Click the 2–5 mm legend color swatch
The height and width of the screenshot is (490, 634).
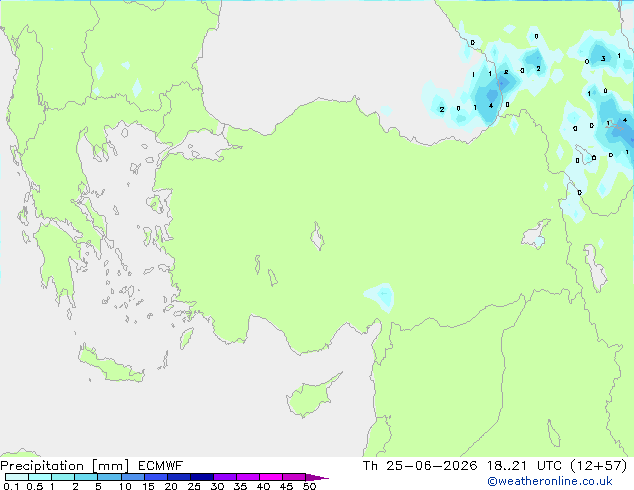tap(86, 477)
